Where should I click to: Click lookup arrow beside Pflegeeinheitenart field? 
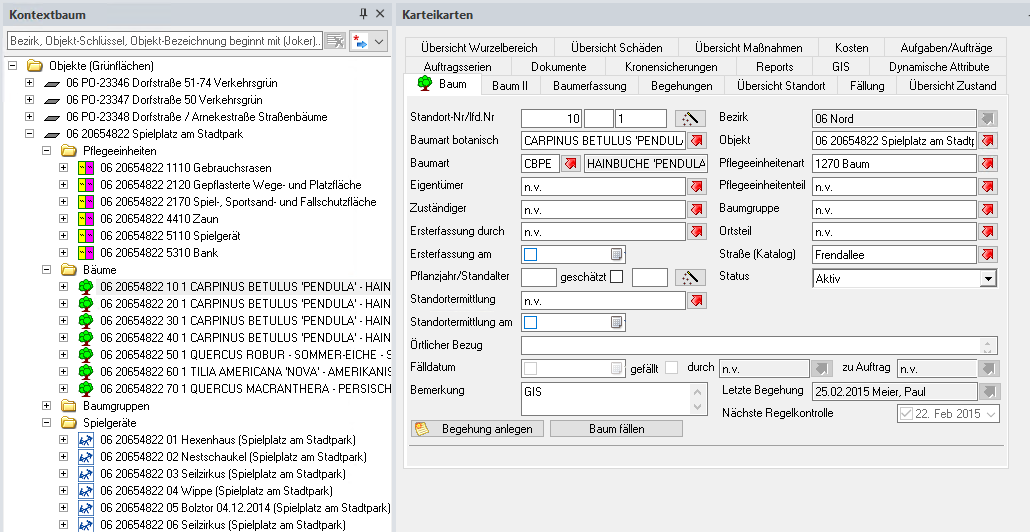[988, 163]
